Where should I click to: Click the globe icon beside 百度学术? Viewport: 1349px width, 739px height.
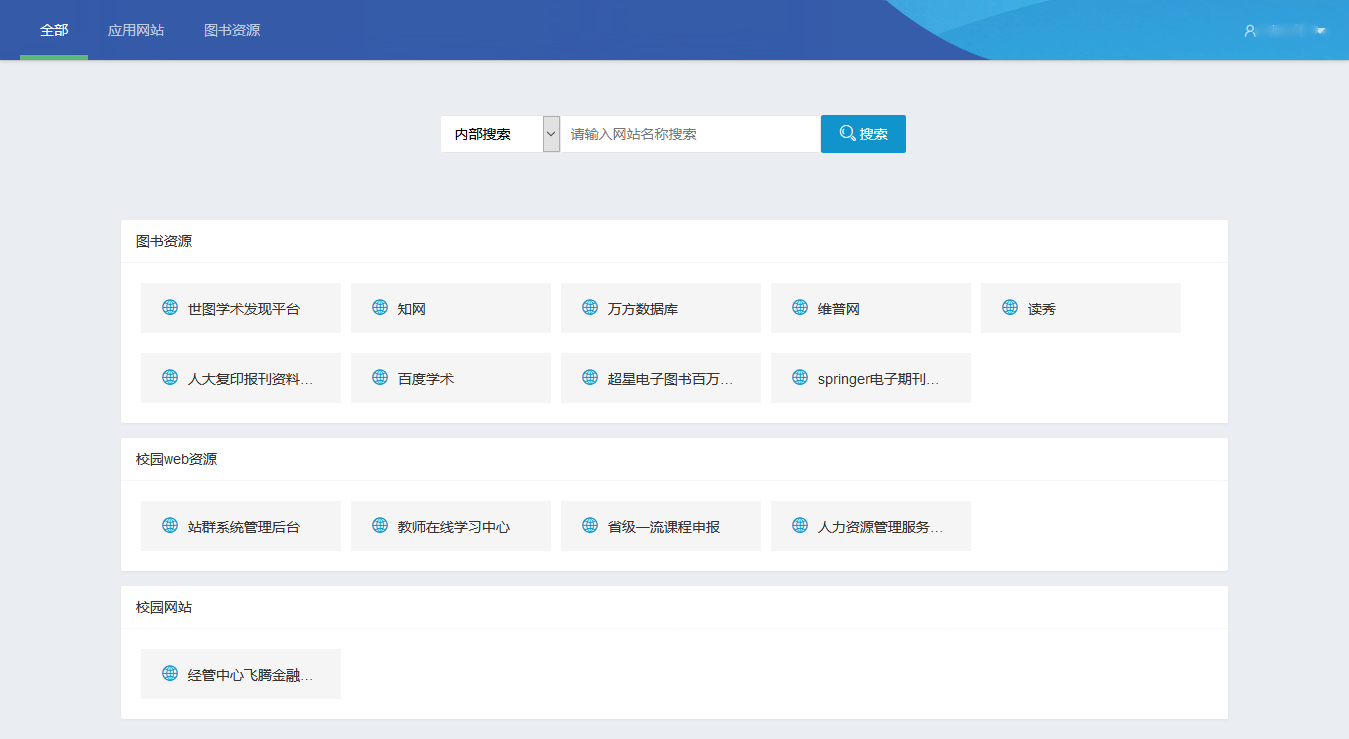coord(380,378)
